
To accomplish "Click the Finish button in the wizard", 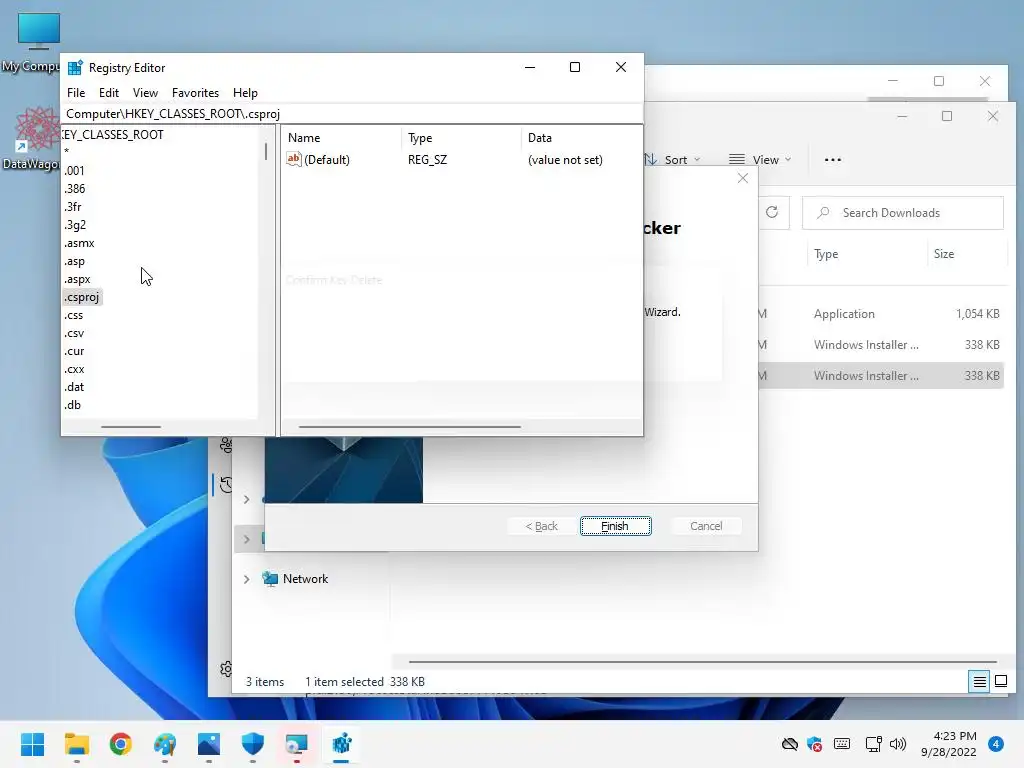I will [615, 526].
